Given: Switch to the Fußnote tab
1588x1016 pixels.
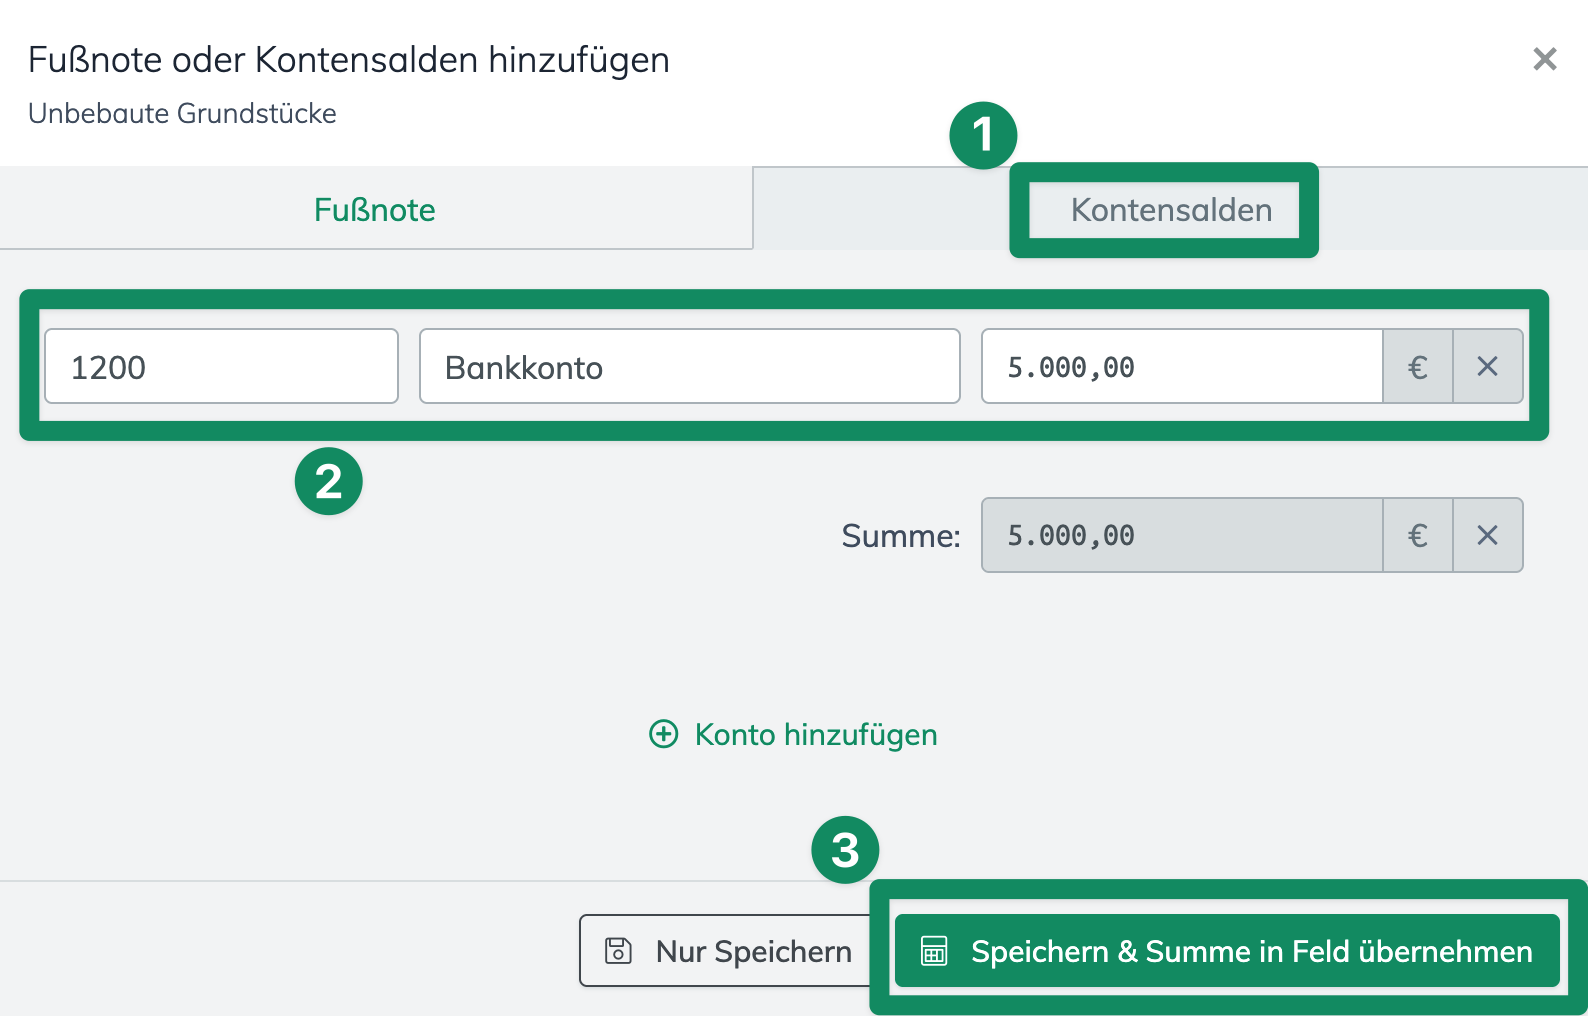Looking at the screenshot, I should point(374,210).
